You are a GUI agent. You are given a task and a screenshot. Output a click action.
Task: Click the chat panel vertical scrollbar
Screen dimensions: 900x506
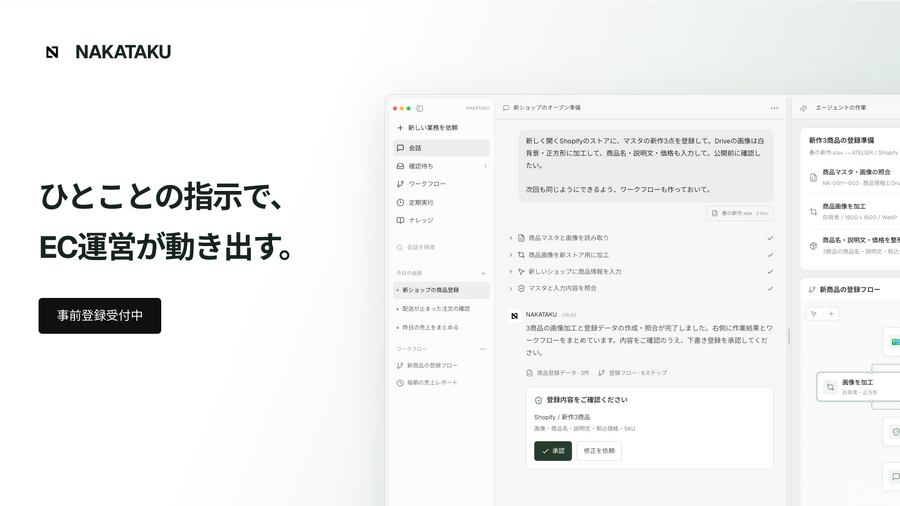[789, 337]
